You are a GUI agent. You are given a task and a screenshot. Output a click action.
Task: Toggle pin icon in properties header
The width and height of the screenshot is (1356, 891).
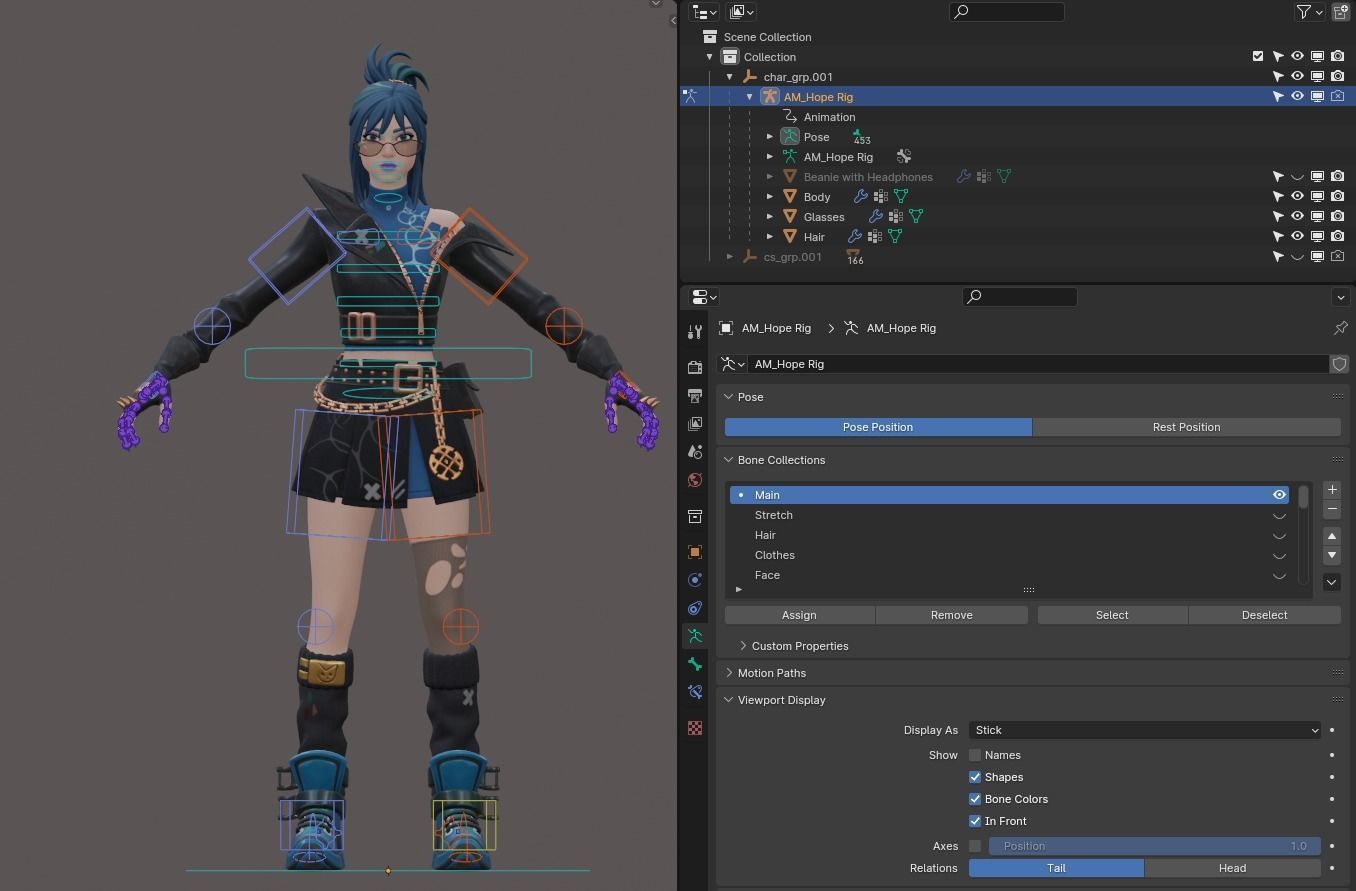pos(1341,328)
